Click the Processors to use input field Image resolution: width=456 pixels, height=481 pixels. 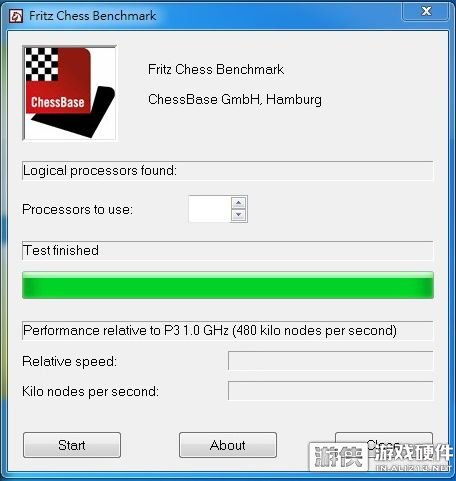tap(210, 209)
